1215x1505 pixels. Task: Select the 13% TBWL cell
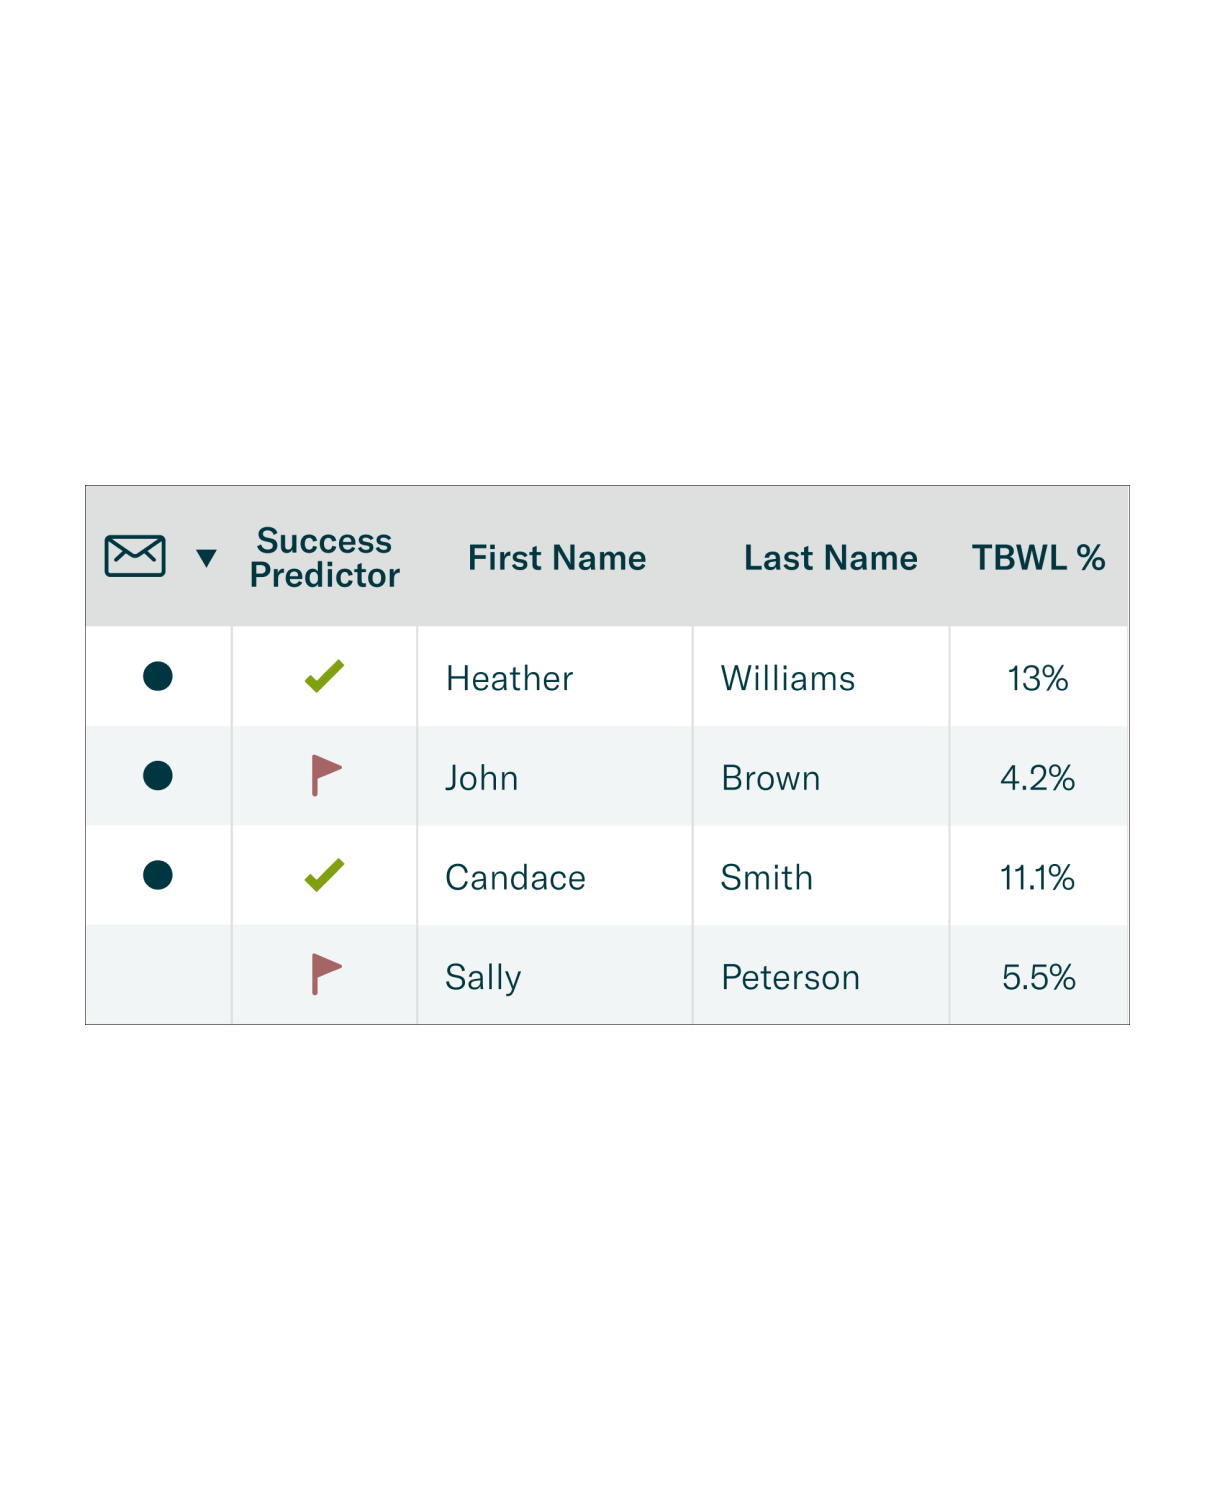[x=1038, y=678]
